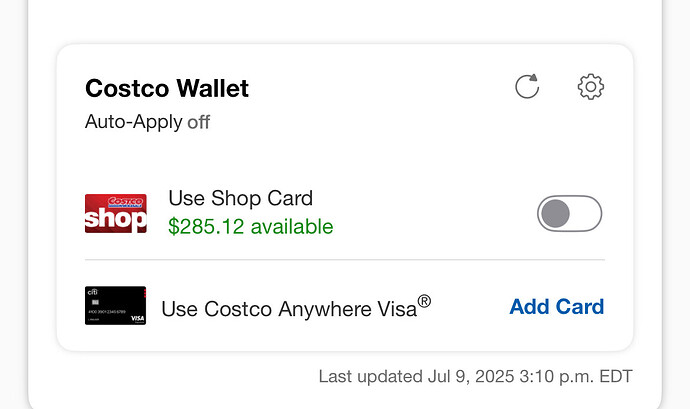Click the Last updated timestamp text

(476, 377)
